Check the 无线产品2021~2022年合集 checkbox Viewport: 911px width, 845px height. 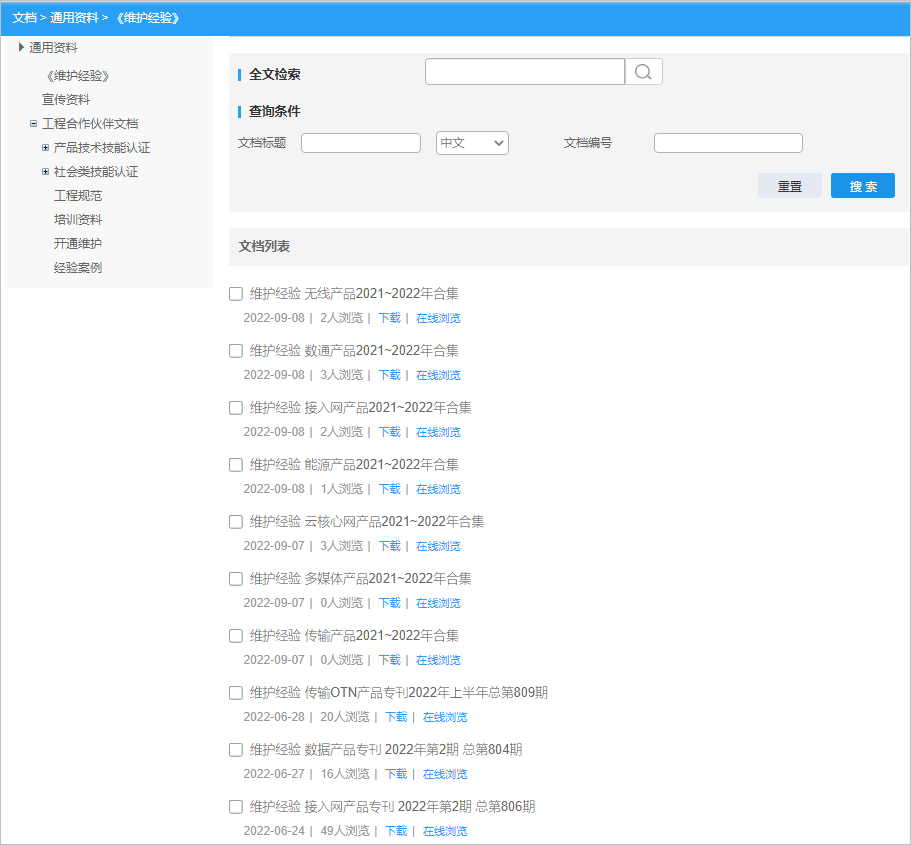[x=236, y=294]
